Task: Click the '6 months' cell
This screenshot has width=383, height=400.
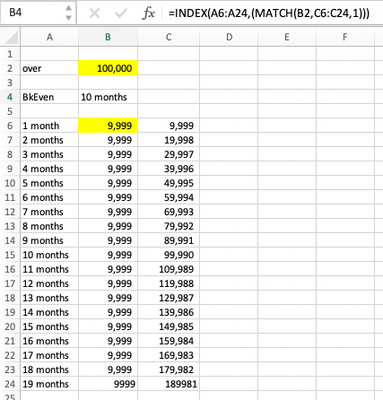Action: [50, 197]
